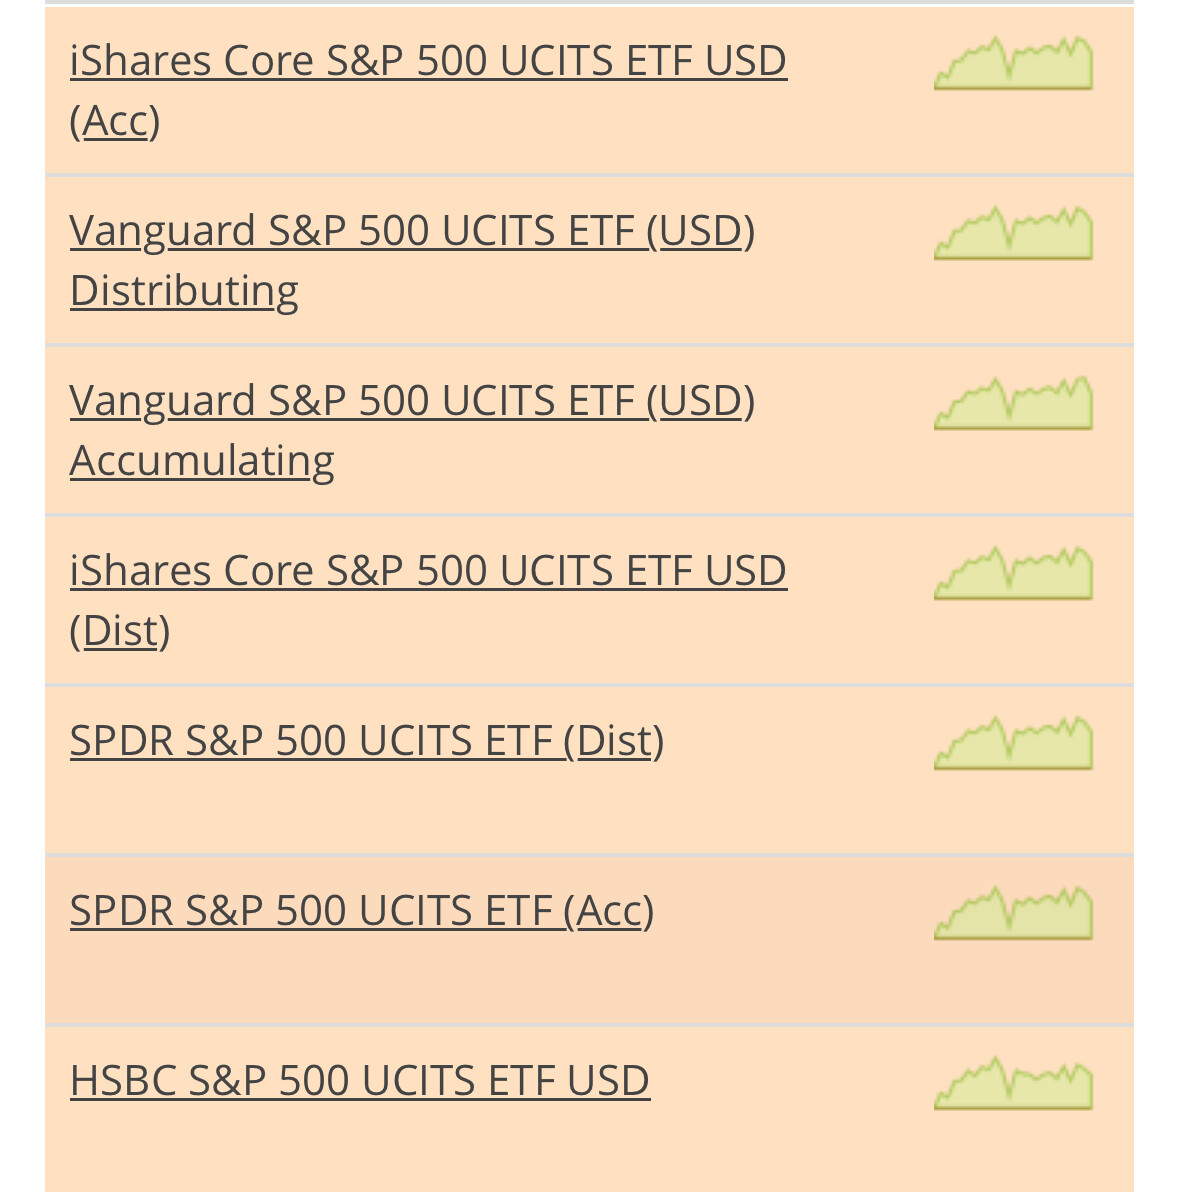This screenshot has width=1179, height=1192.
Task: Open iShares Core S&P 500 UCITS ETF USD (Dist) link
Action: (x=428, y=601)
